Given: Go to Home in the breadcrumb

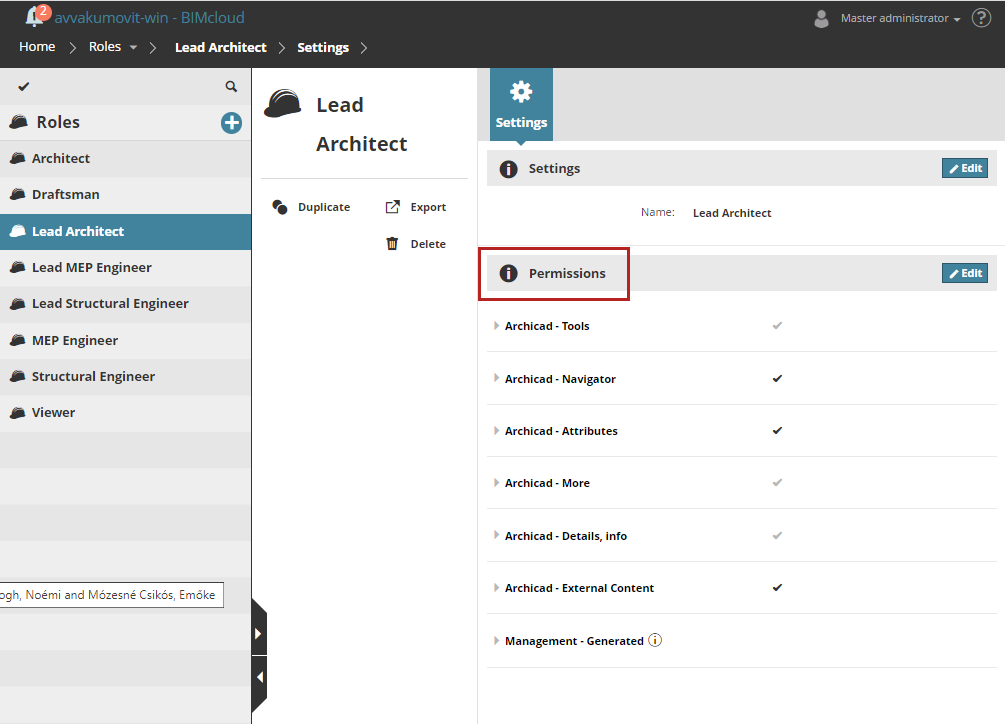Looking at the screenshot, I should click(37, 47).
